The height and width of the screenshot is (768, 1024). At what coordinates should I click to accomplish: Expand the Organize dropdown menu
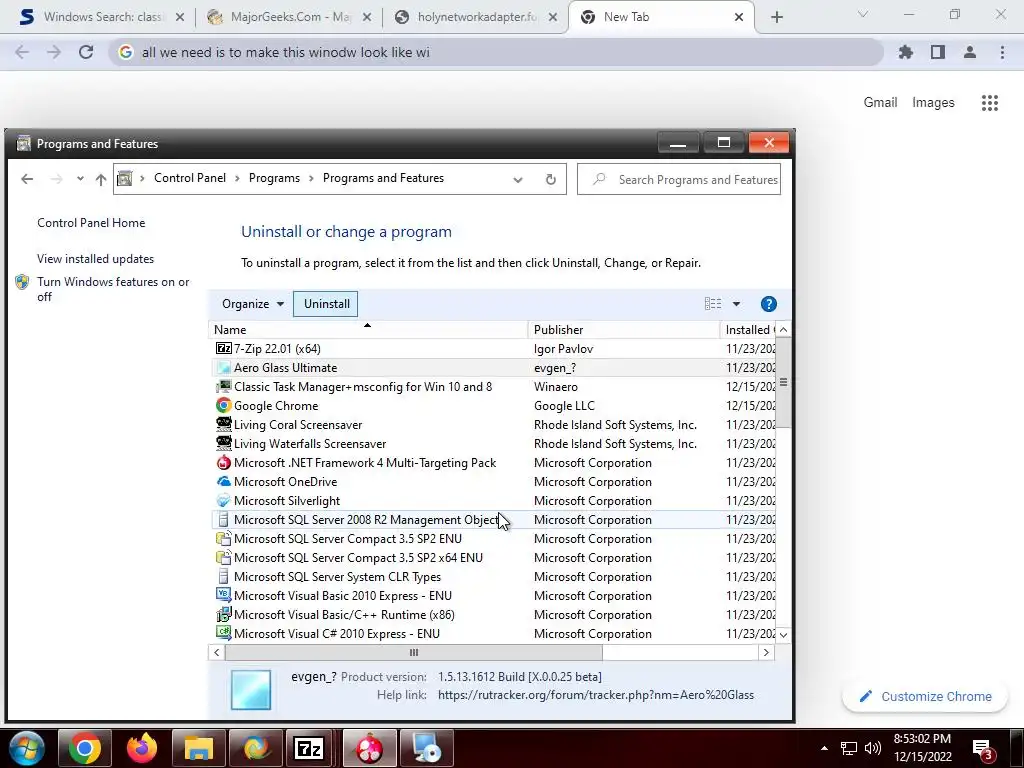click(x=253, y=304)
